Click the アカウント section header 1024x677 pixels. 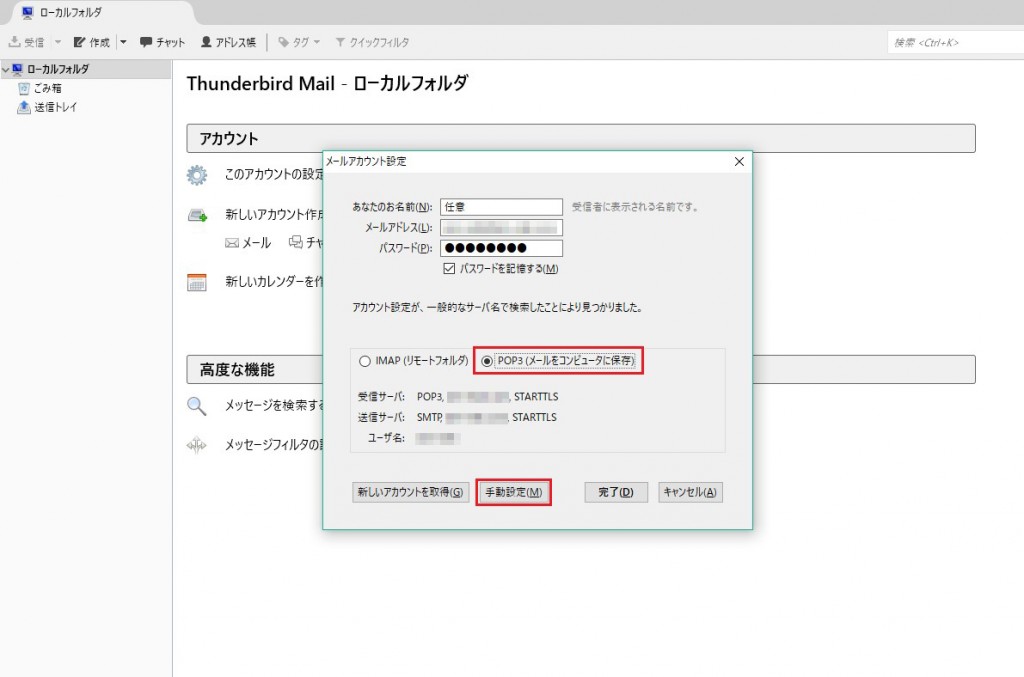pos(581,138)
